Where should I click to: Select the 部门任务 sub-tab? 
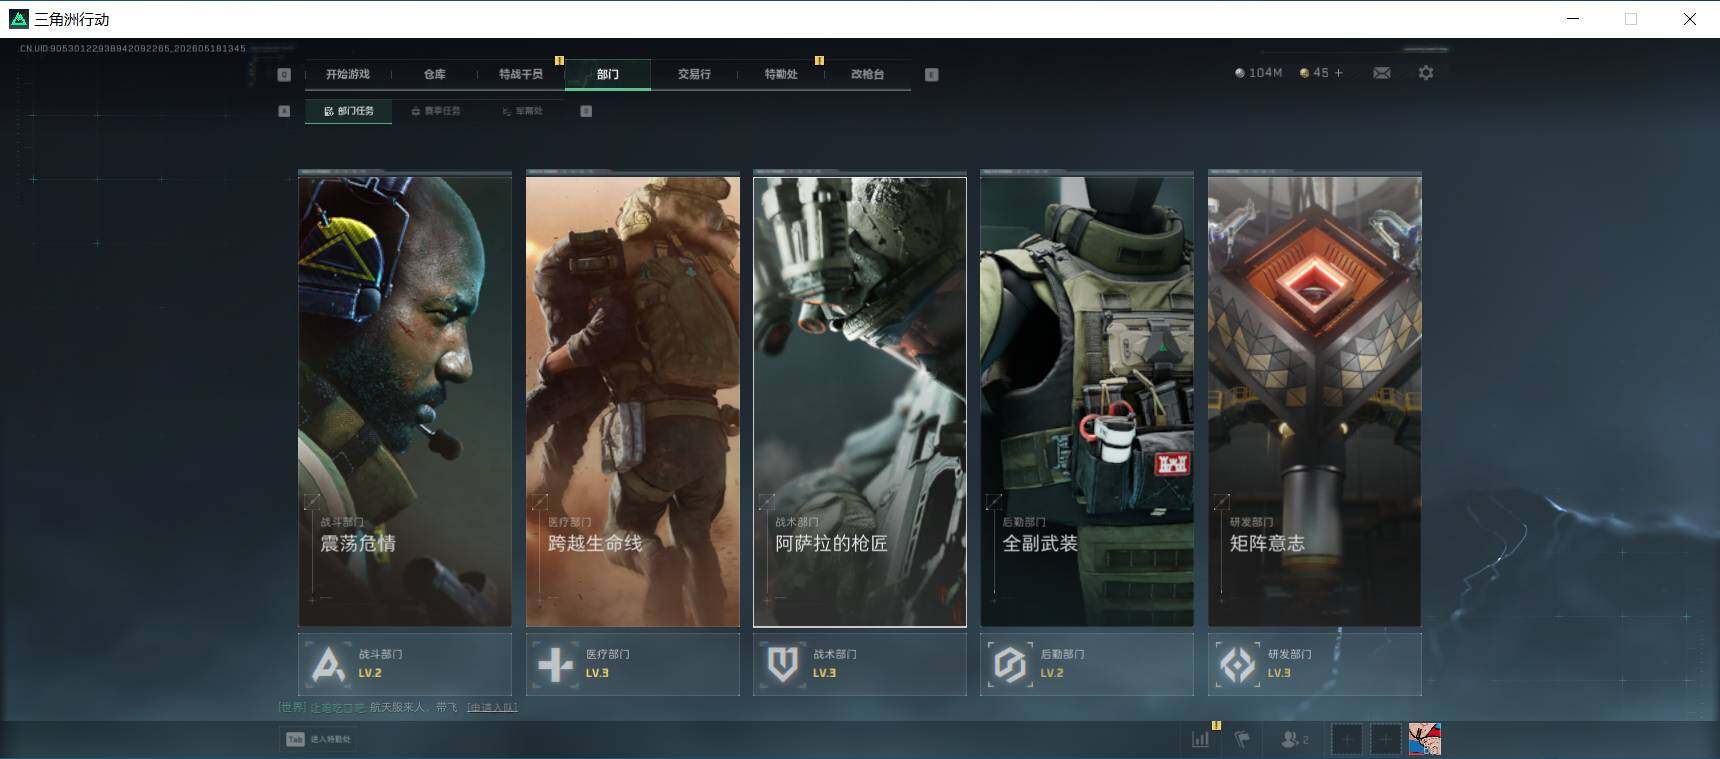pos(349,111)
